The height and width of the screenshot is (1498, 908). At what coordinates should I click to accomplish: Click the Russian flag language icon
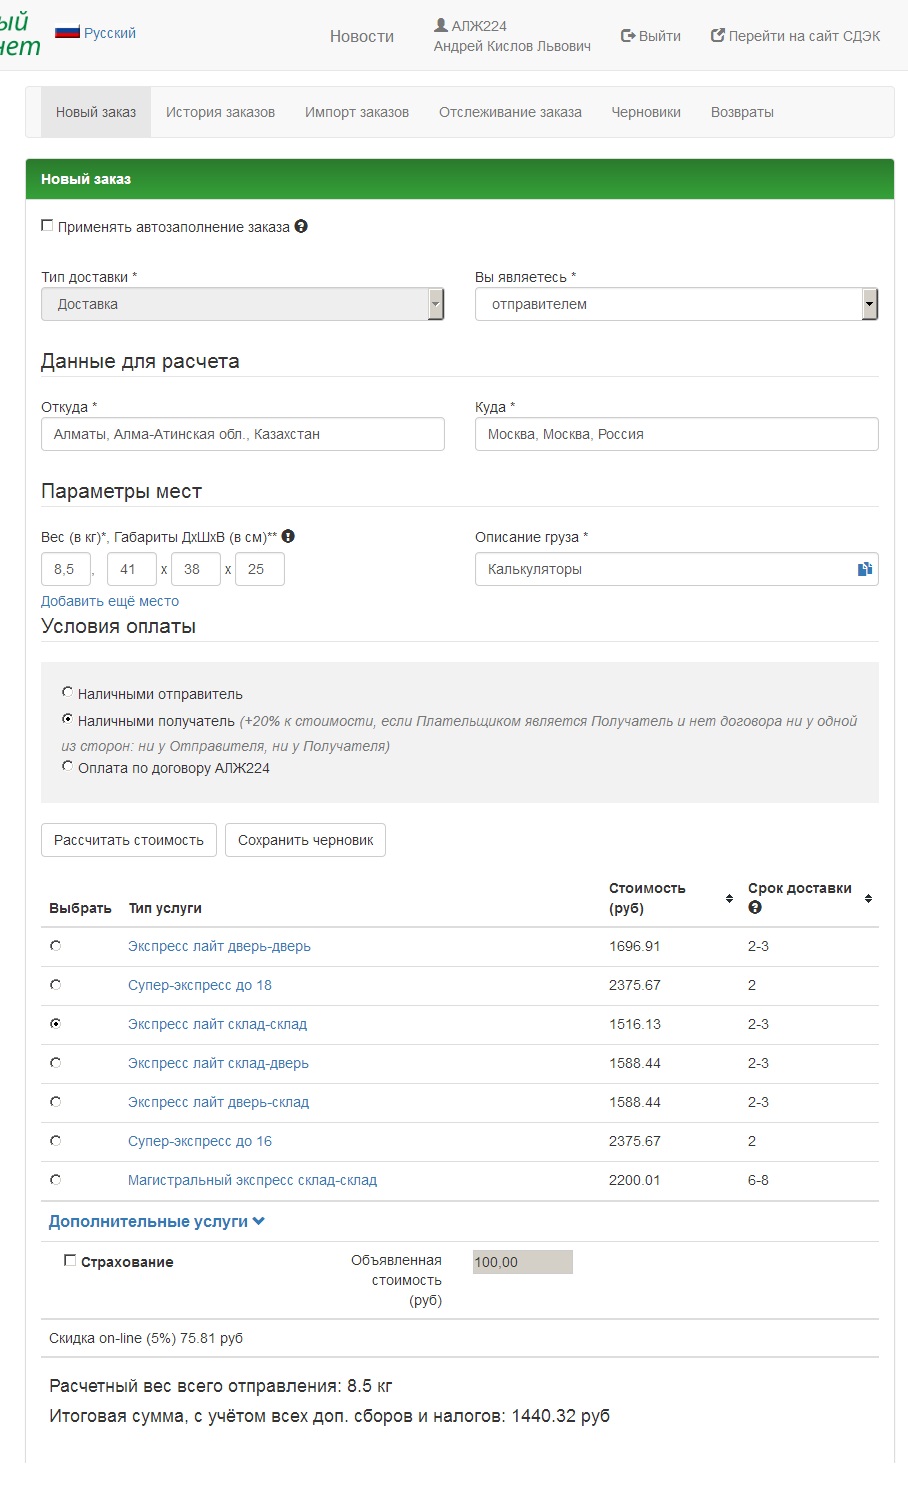67,33
